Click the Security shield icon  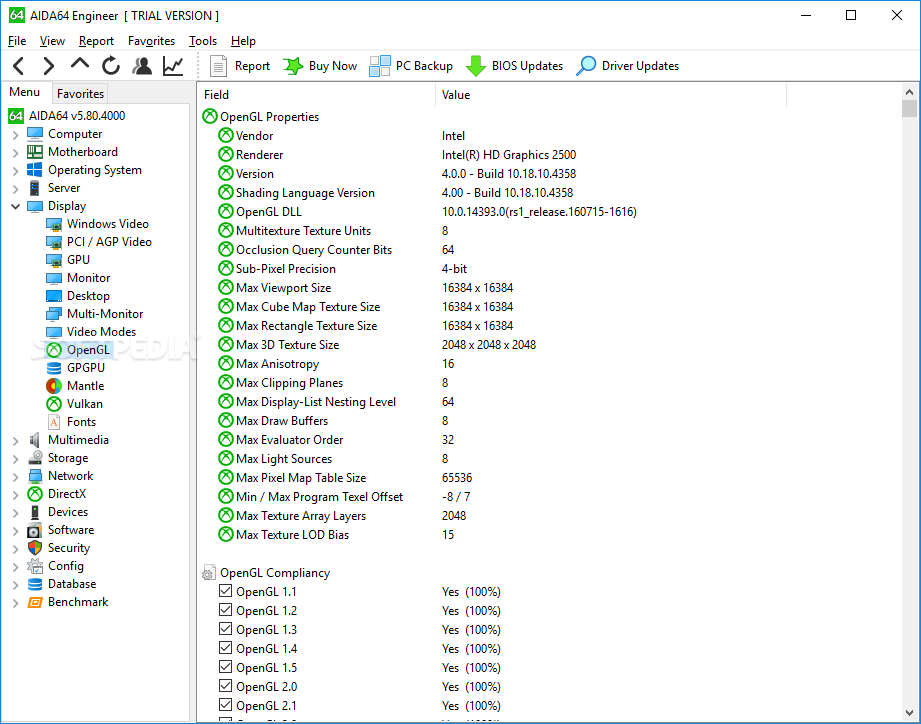click(x=35, y=548)
